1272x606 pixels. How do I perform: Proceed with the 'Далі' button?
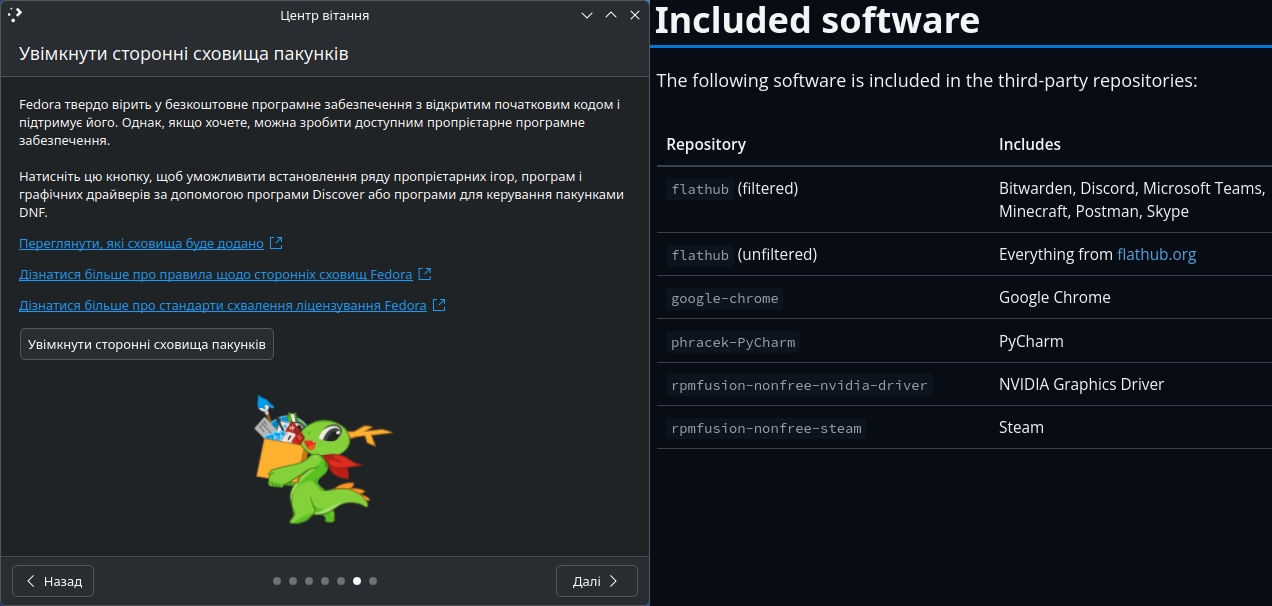(596, 581)
